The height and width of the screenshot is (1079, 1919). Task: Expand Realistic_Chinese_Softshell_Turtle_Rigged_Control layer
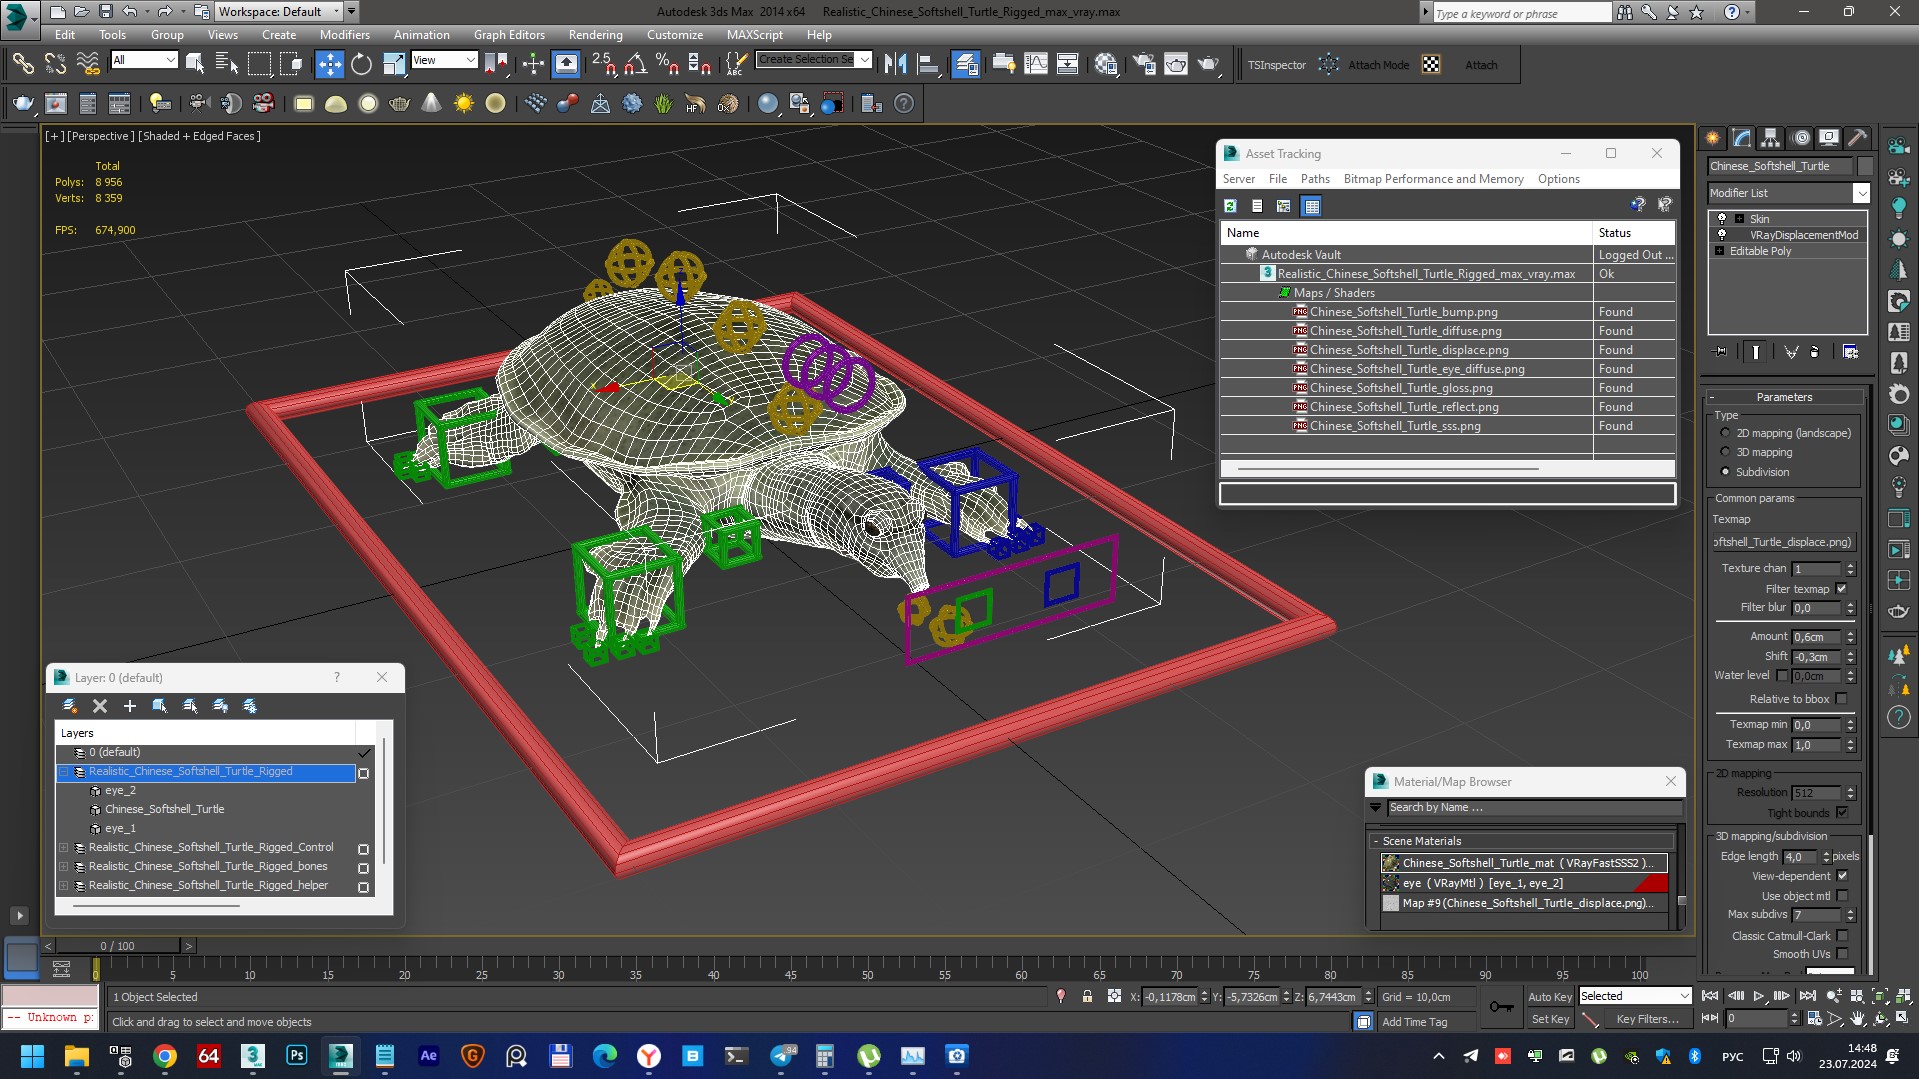pos(64,847)
